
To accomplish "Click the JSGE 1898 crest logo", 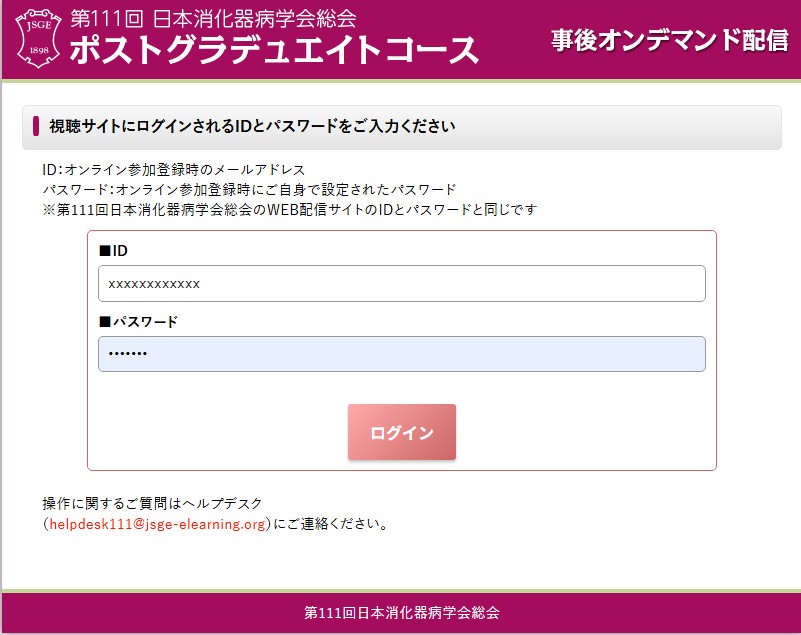I will [x=39, y=38].
